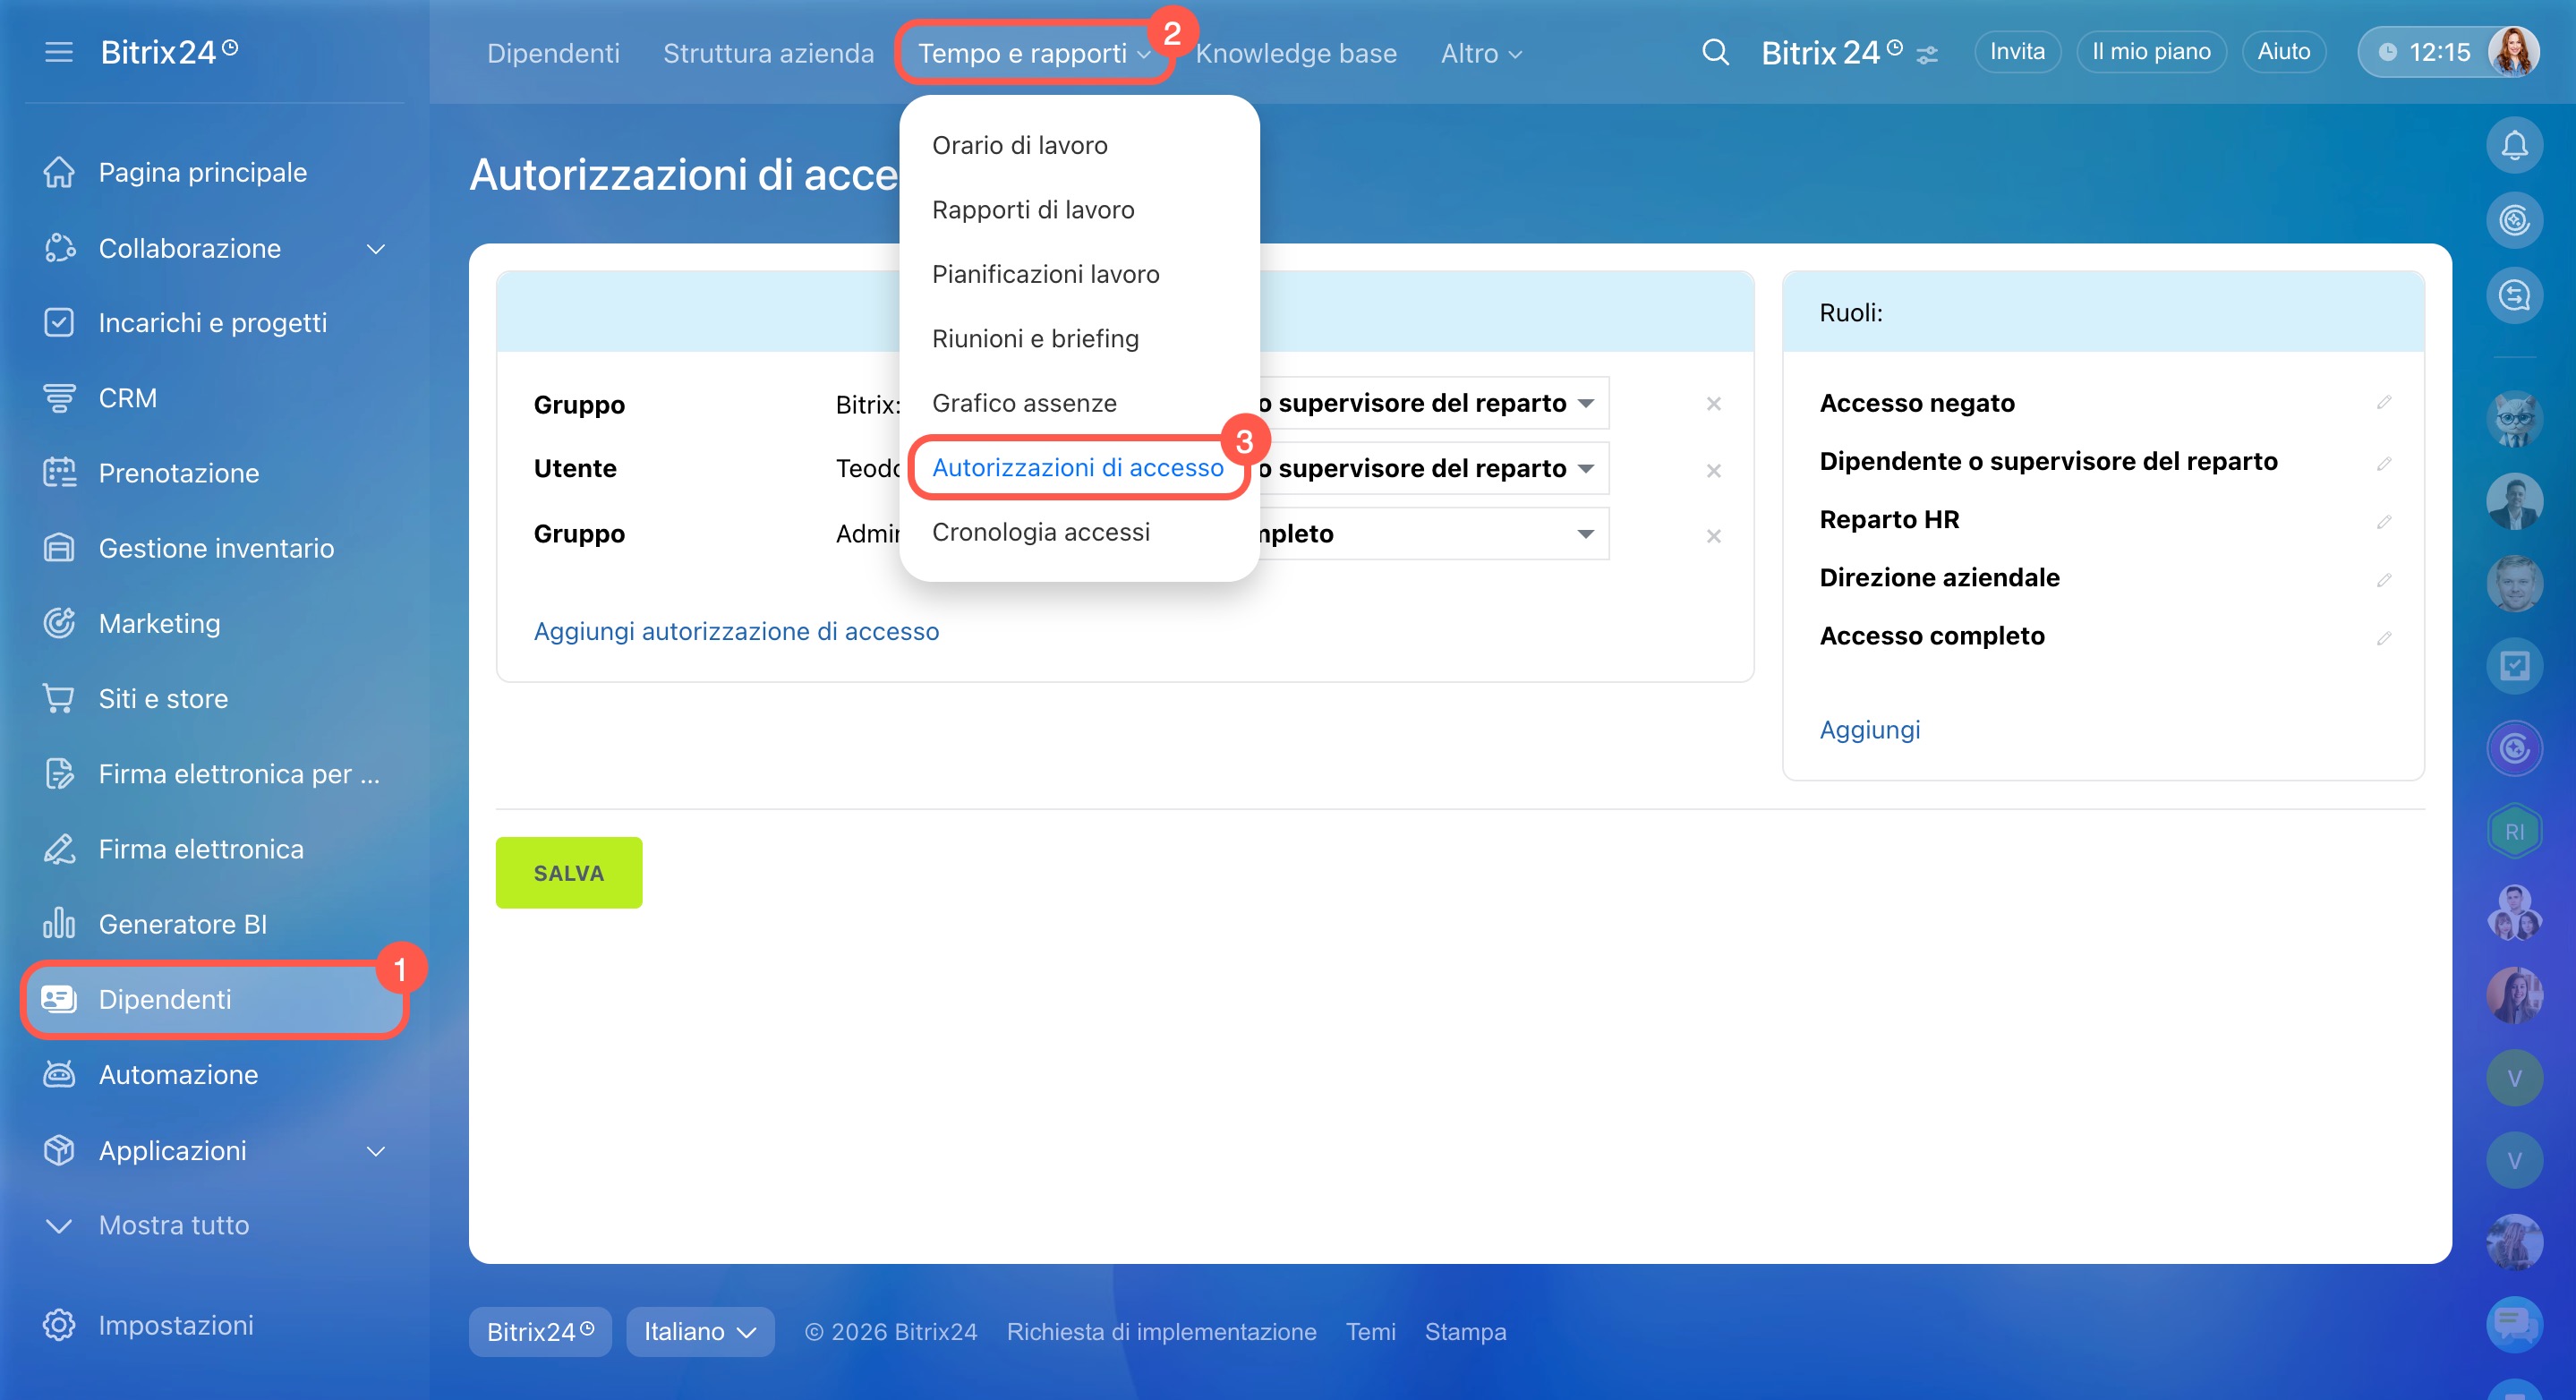Open the Altro menu in top navigation
The width and height of the screenshot is (2576, 1400).
[1480, 53]
